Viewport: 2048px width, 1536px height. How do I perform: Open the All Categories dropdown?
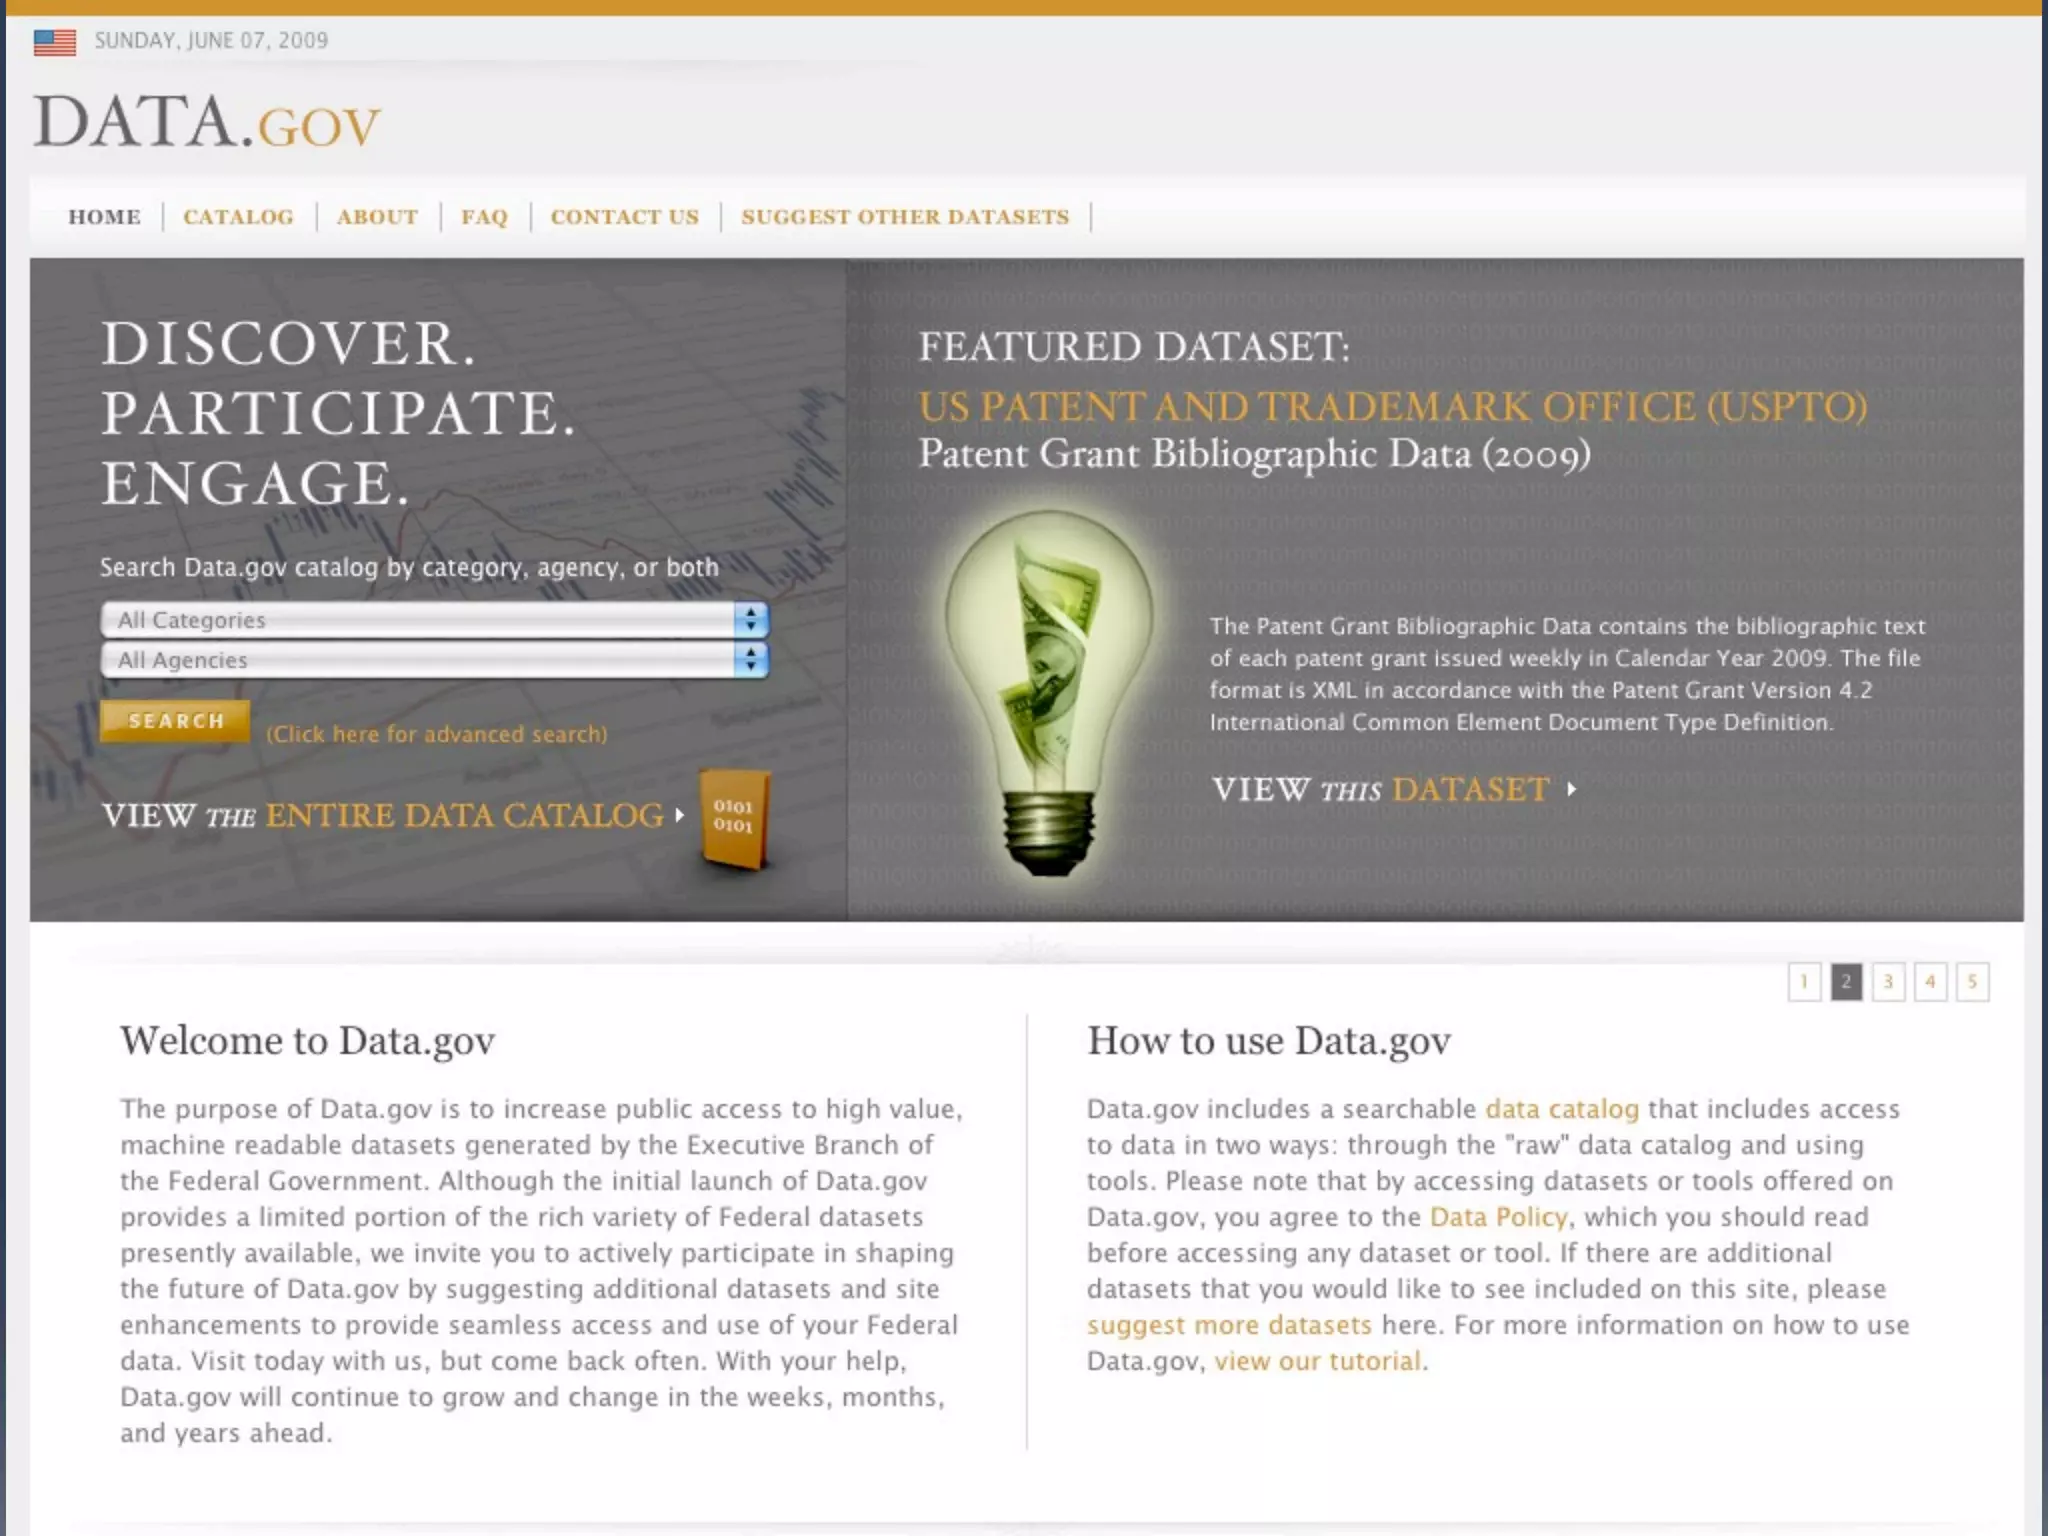click(434, 620)
